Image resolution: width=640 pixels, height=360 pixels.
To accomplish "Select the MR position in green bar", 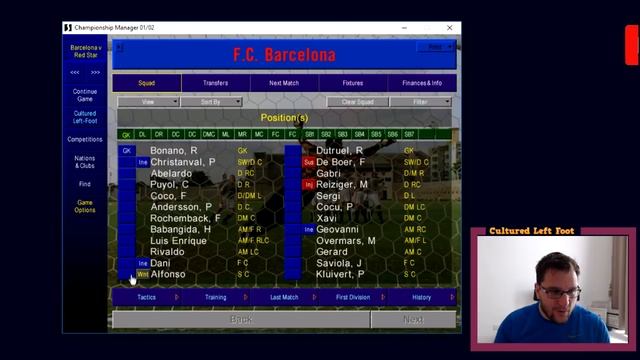I will pyautogui.click(x=242, y=134).
